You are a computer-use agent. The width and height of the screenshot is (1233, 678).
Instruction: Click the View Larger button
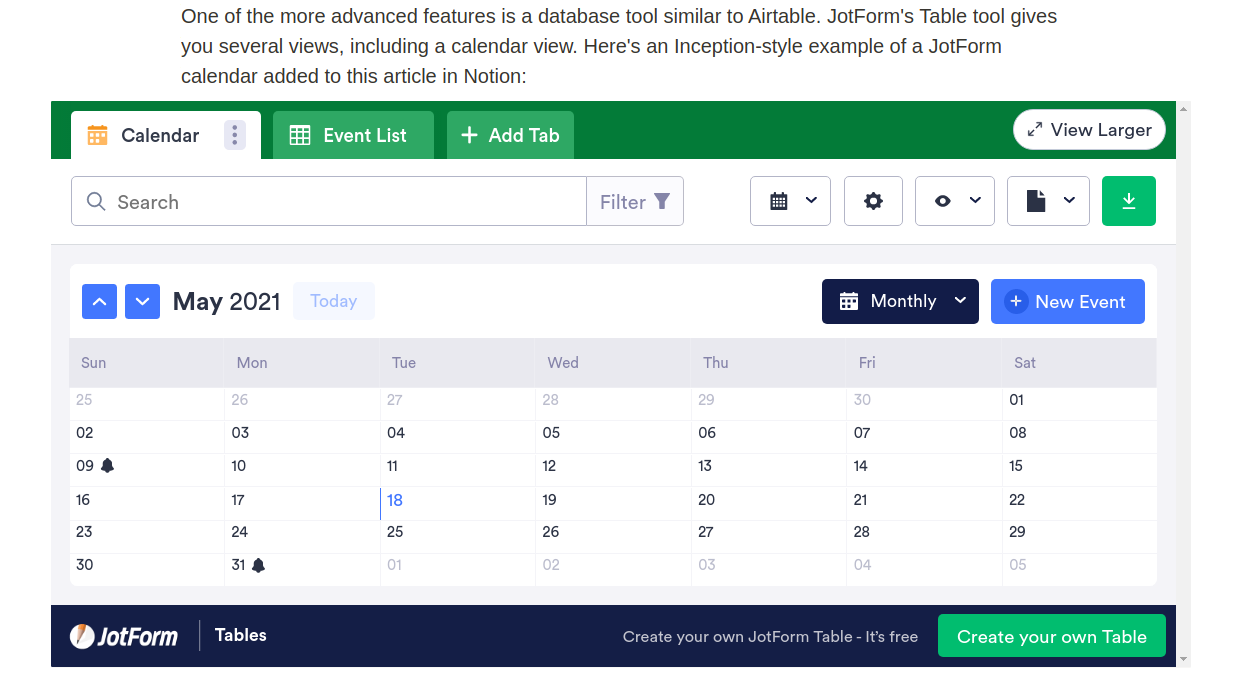tap(1089, 130)
